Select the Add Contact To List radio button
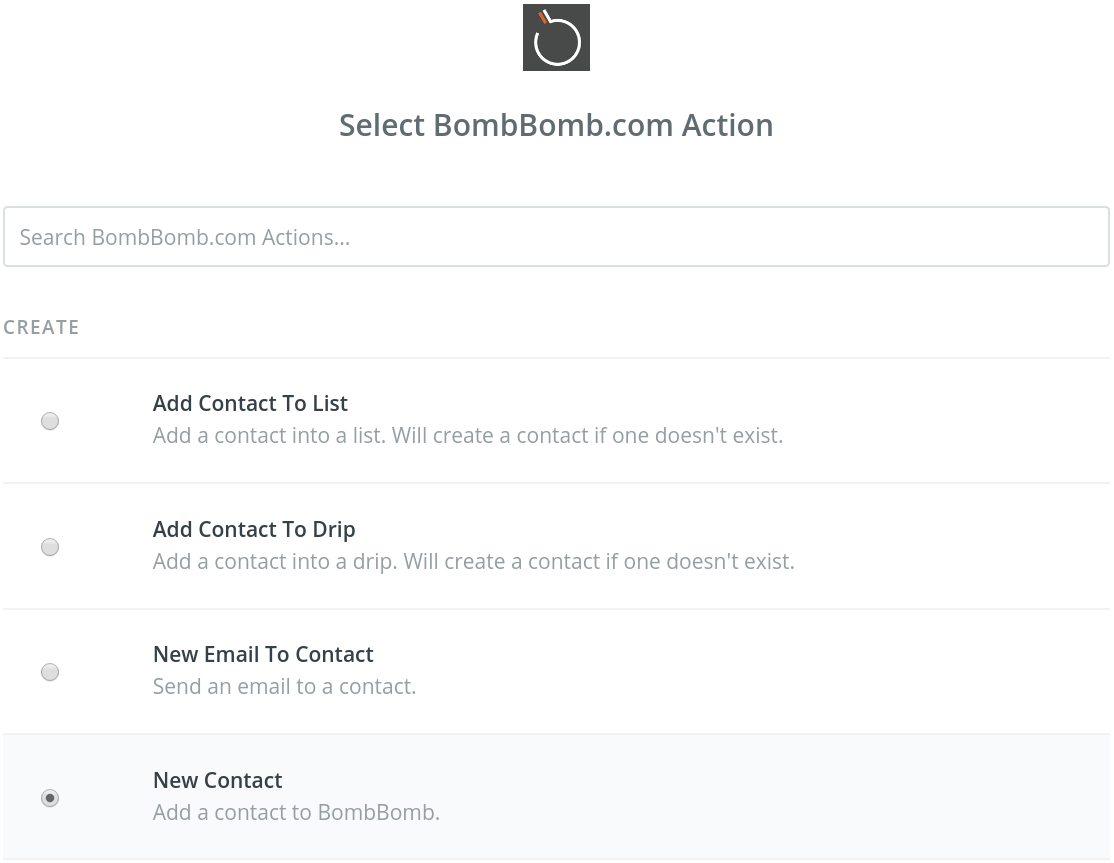Image resolution: width=1114 pixels, height=863 pixels. [x=50, y=421]
